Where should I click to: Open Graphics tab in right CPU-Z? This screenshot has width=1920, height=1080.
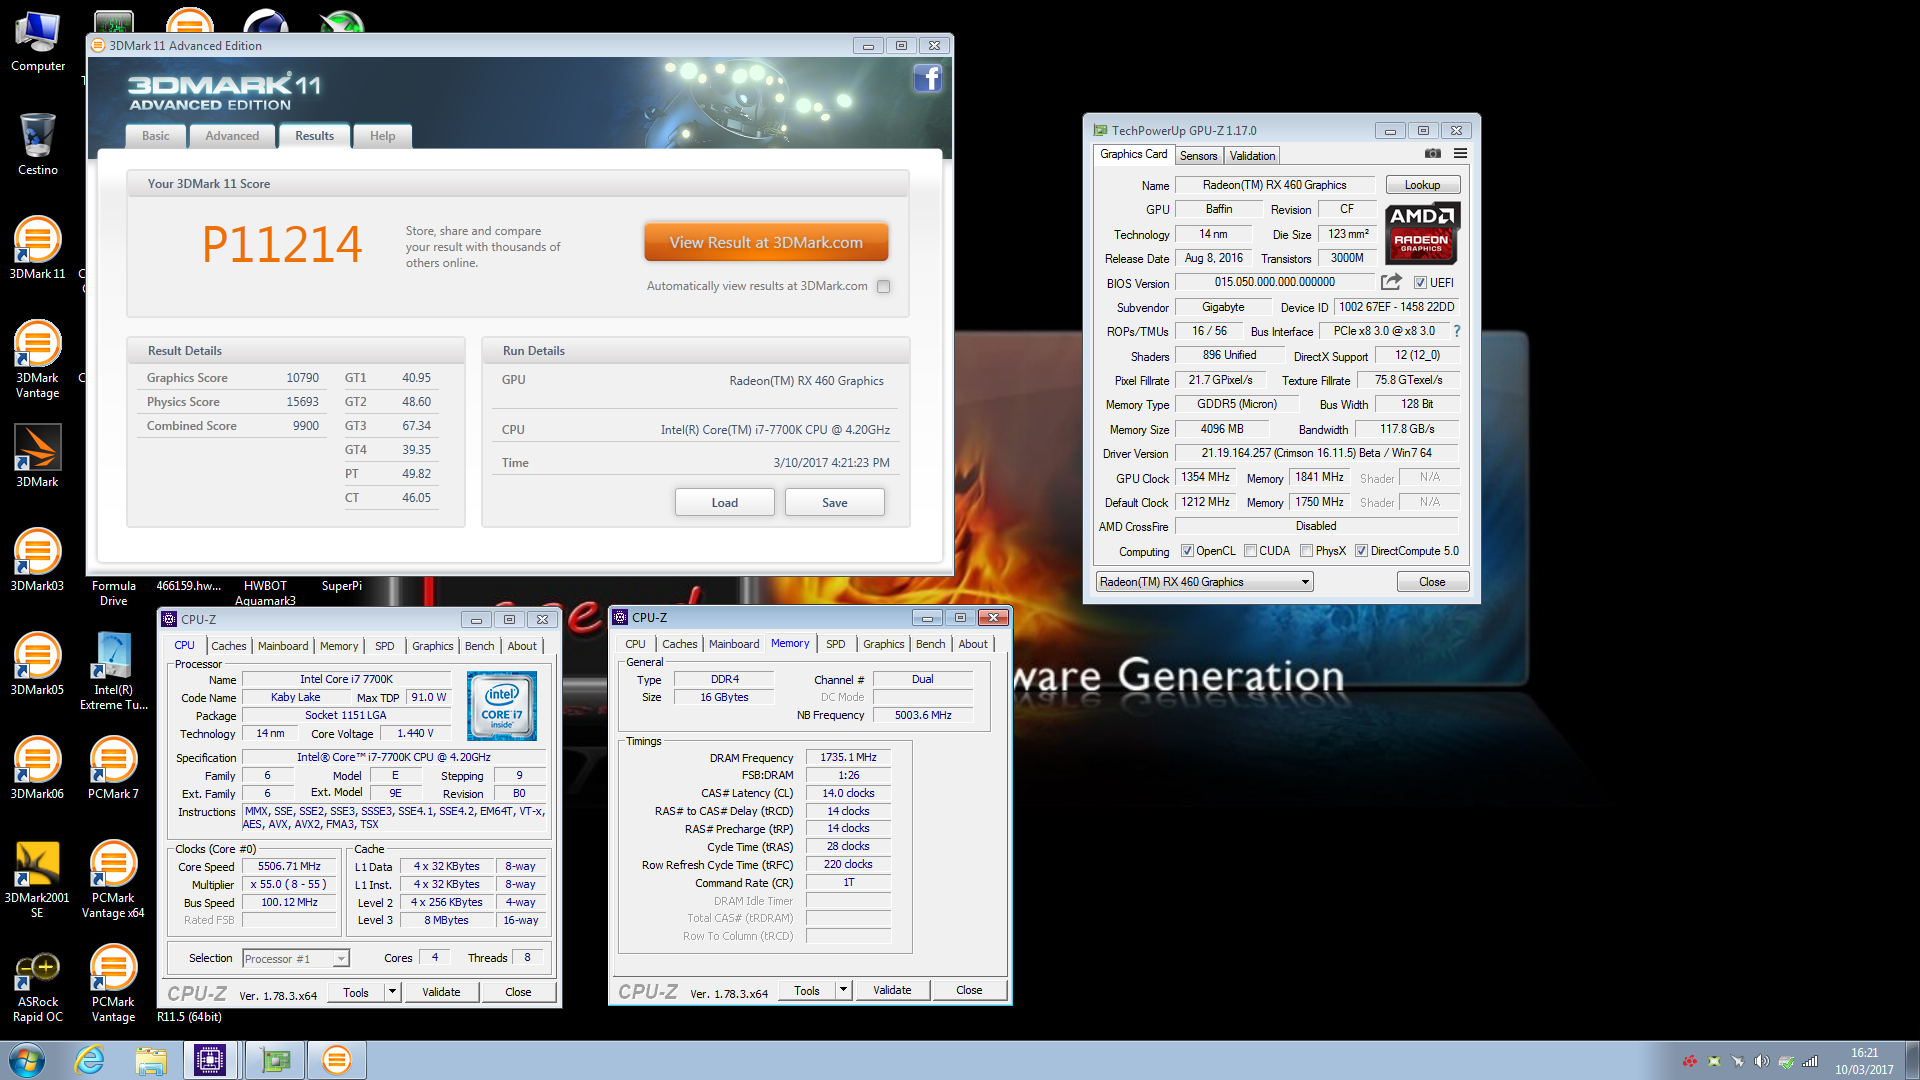coord(884,644)
